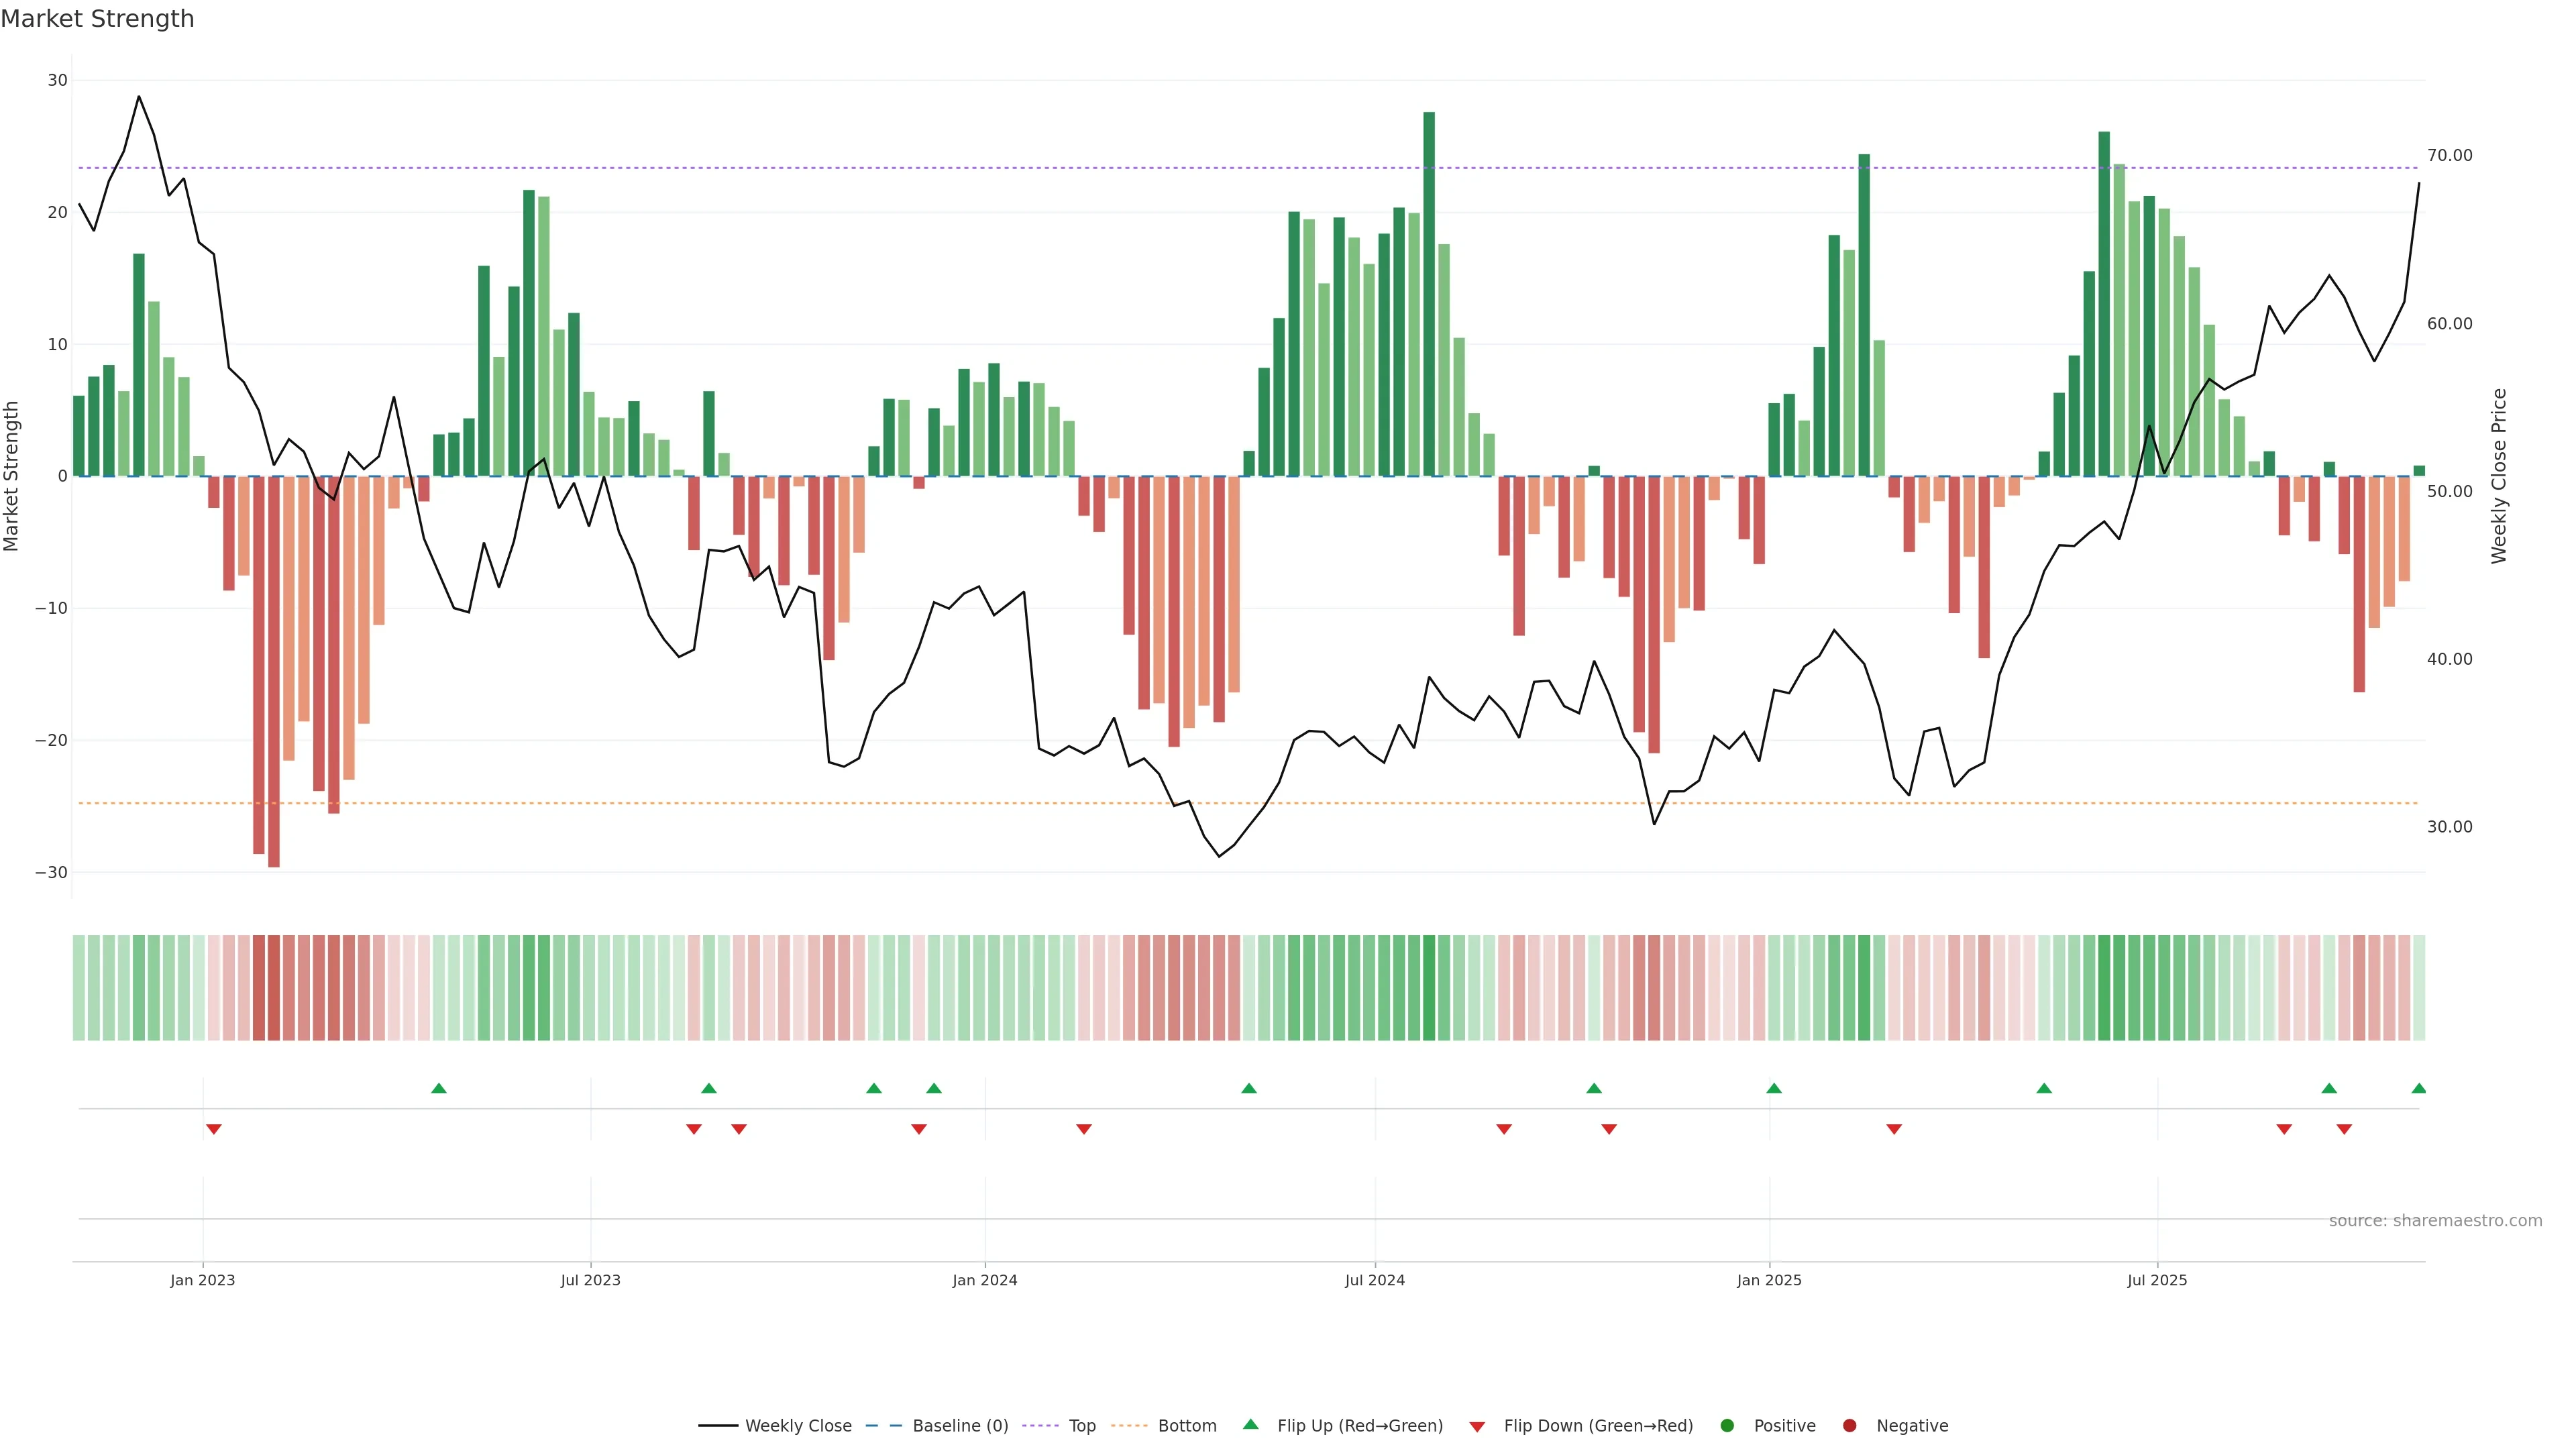2576x1449 pixels.
Task: Click the Jan 2023 x-axis label
Action: click(x=202, y=1280)
